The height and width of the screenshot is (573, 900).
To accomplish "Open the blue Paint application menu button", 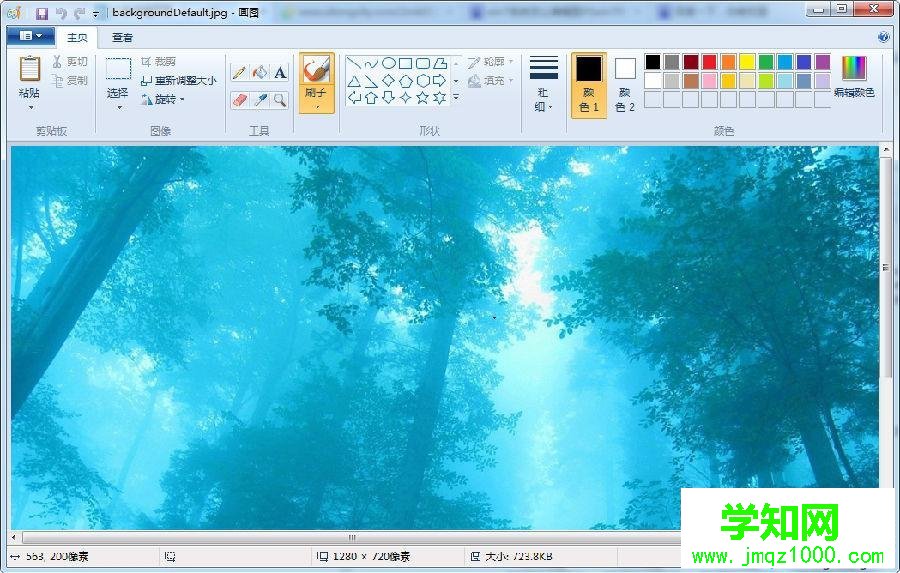I will click(31, 36).
